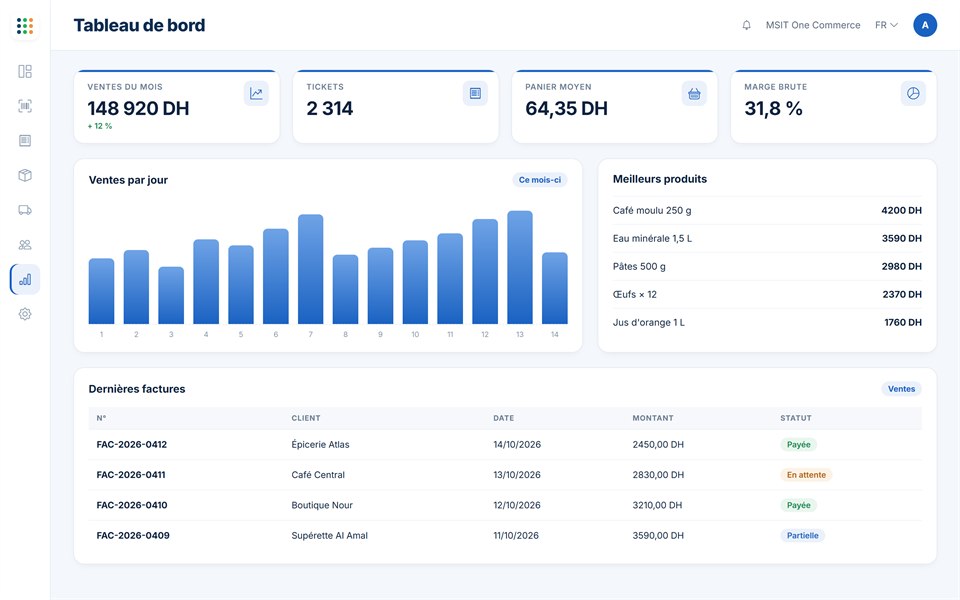960x600 pixels.
Task: Click the amount 3210,00 DH
Action: click(657, 505)
